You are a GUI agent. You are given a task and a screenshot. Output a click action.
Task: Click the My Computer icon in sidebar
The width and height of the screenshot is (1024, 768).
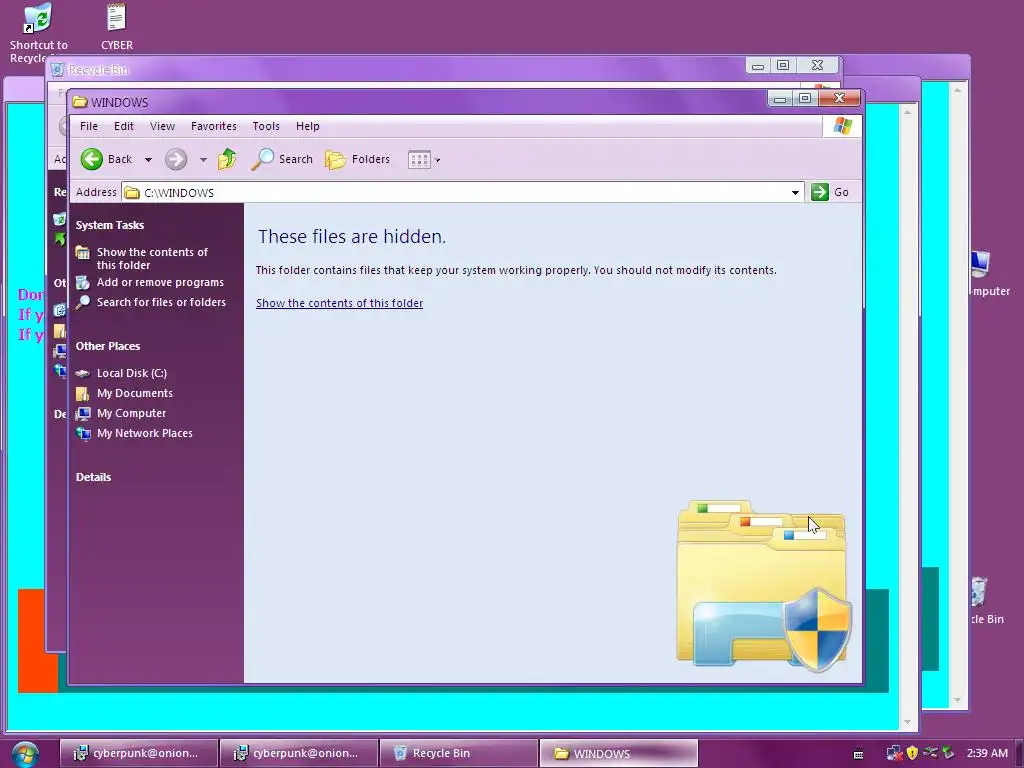click(x=82, y=413)
